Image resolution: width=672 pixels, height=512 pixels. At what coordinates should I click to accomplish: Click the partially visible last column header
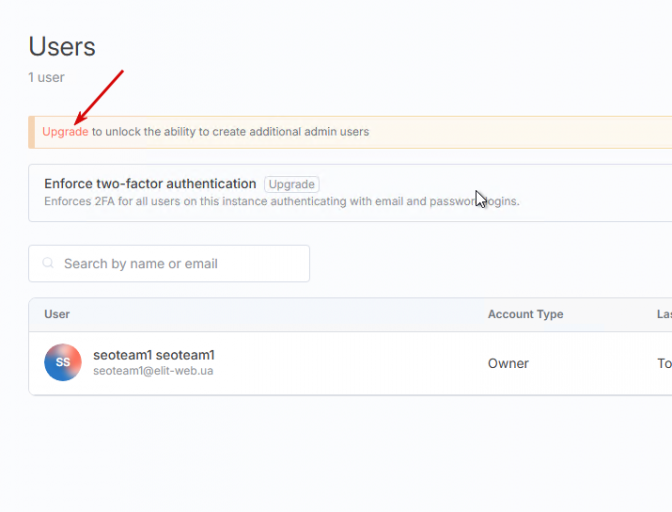(664, 314)
